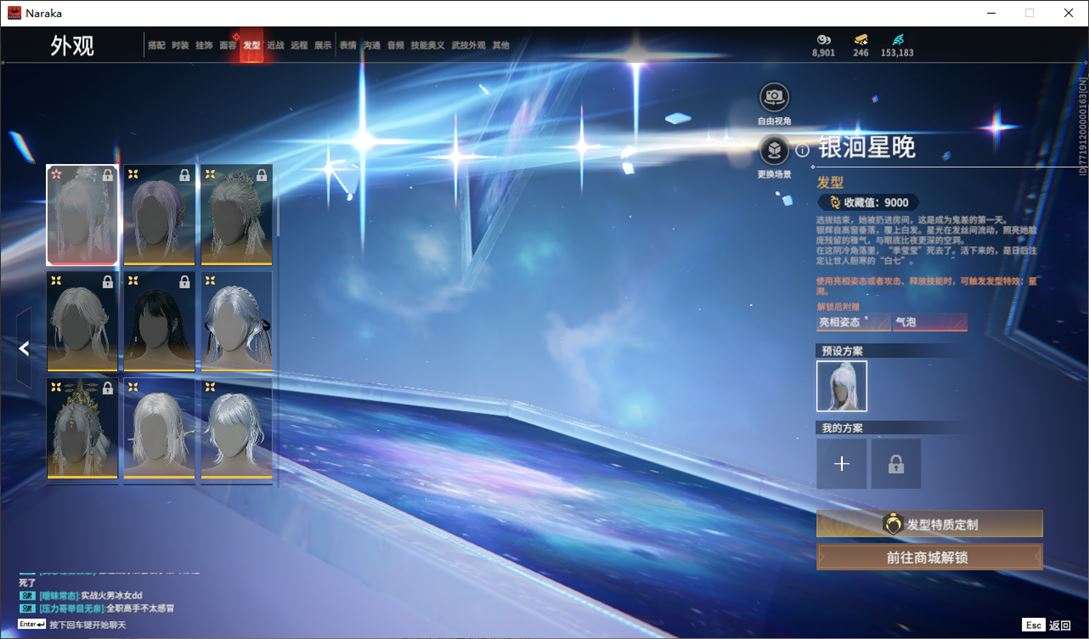1089x639 pixels.
Task: Click the silver coin currency icon
Action: coord(824,40)
